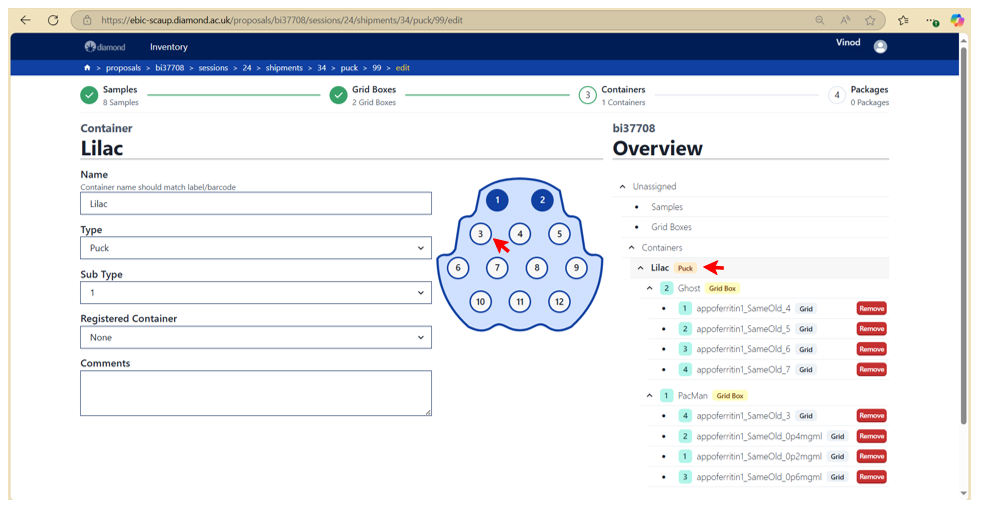Open the Inventory menu
The width and height of the screenshot is (981, 515).
pos(168,47)
